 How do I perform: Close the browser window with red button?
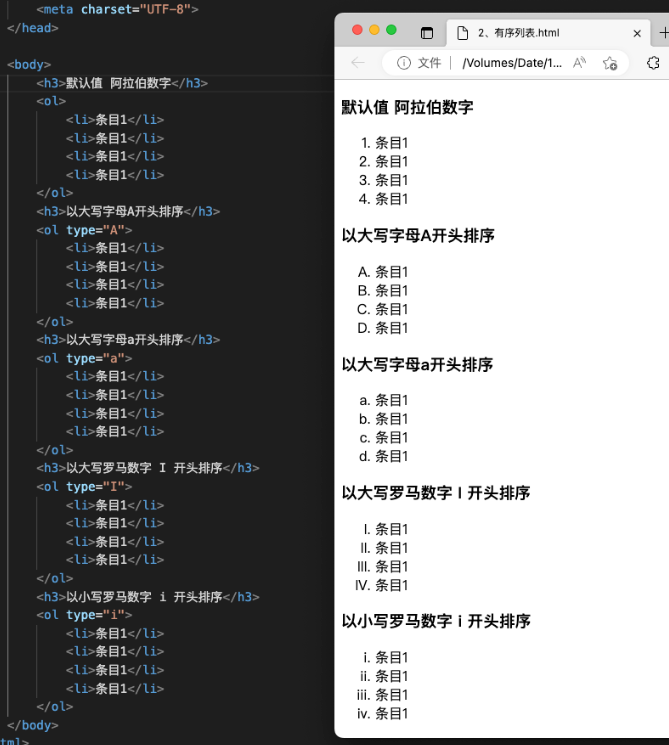pyautogui.click(x=357, y=30)
